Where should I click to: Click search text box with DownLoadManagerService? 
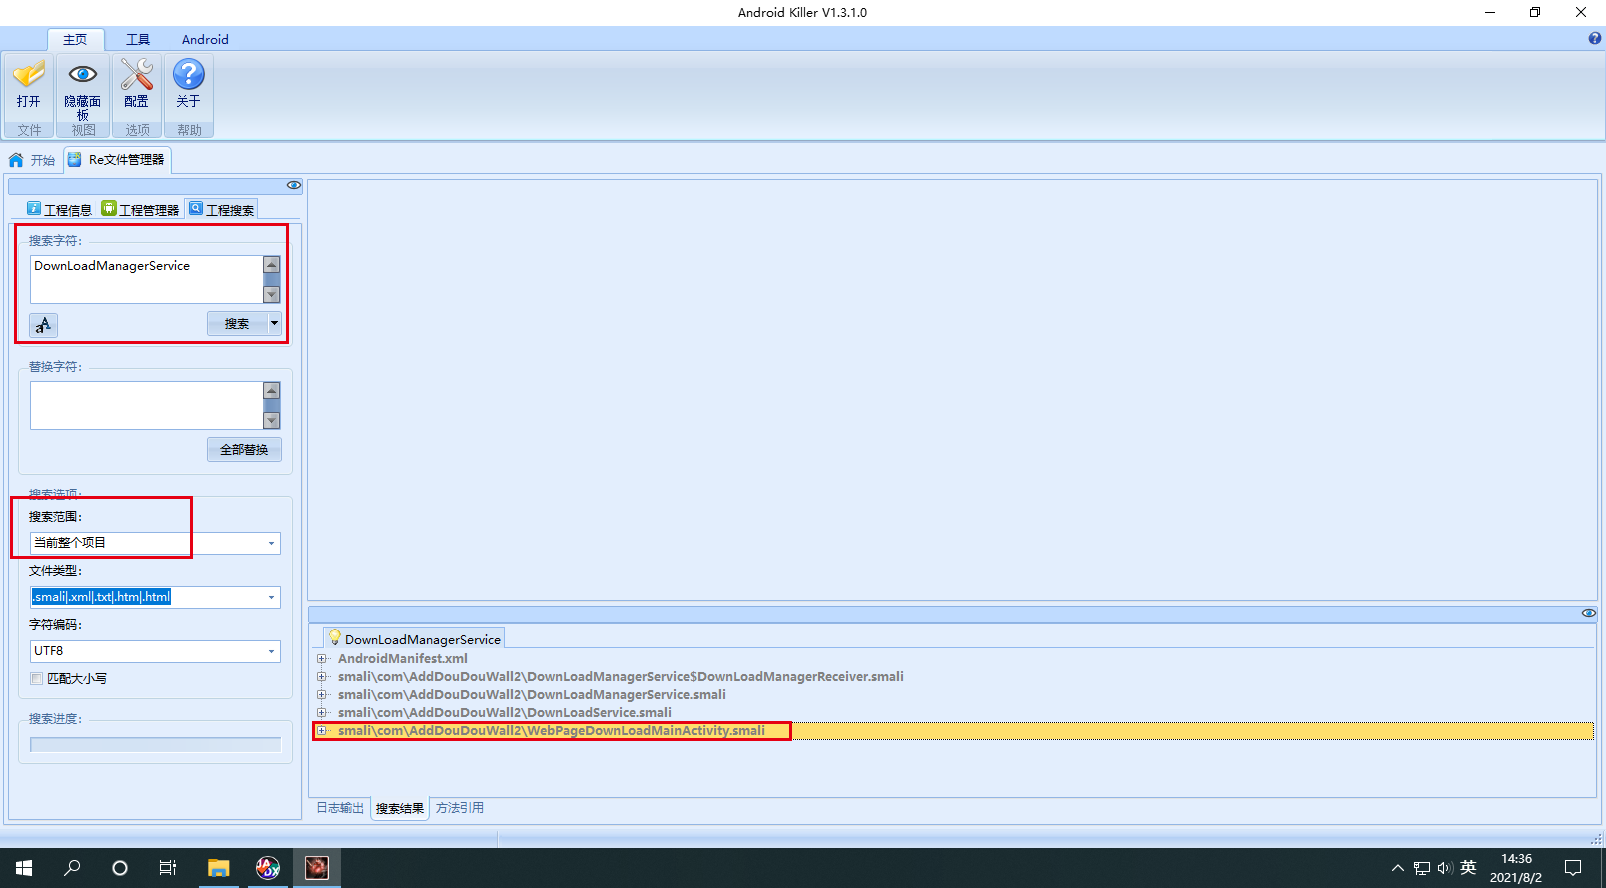point(147,279)
